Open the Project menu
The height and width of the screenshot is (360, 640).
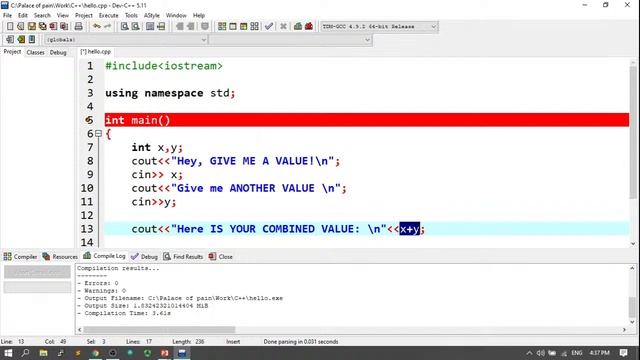coord(84,16)
